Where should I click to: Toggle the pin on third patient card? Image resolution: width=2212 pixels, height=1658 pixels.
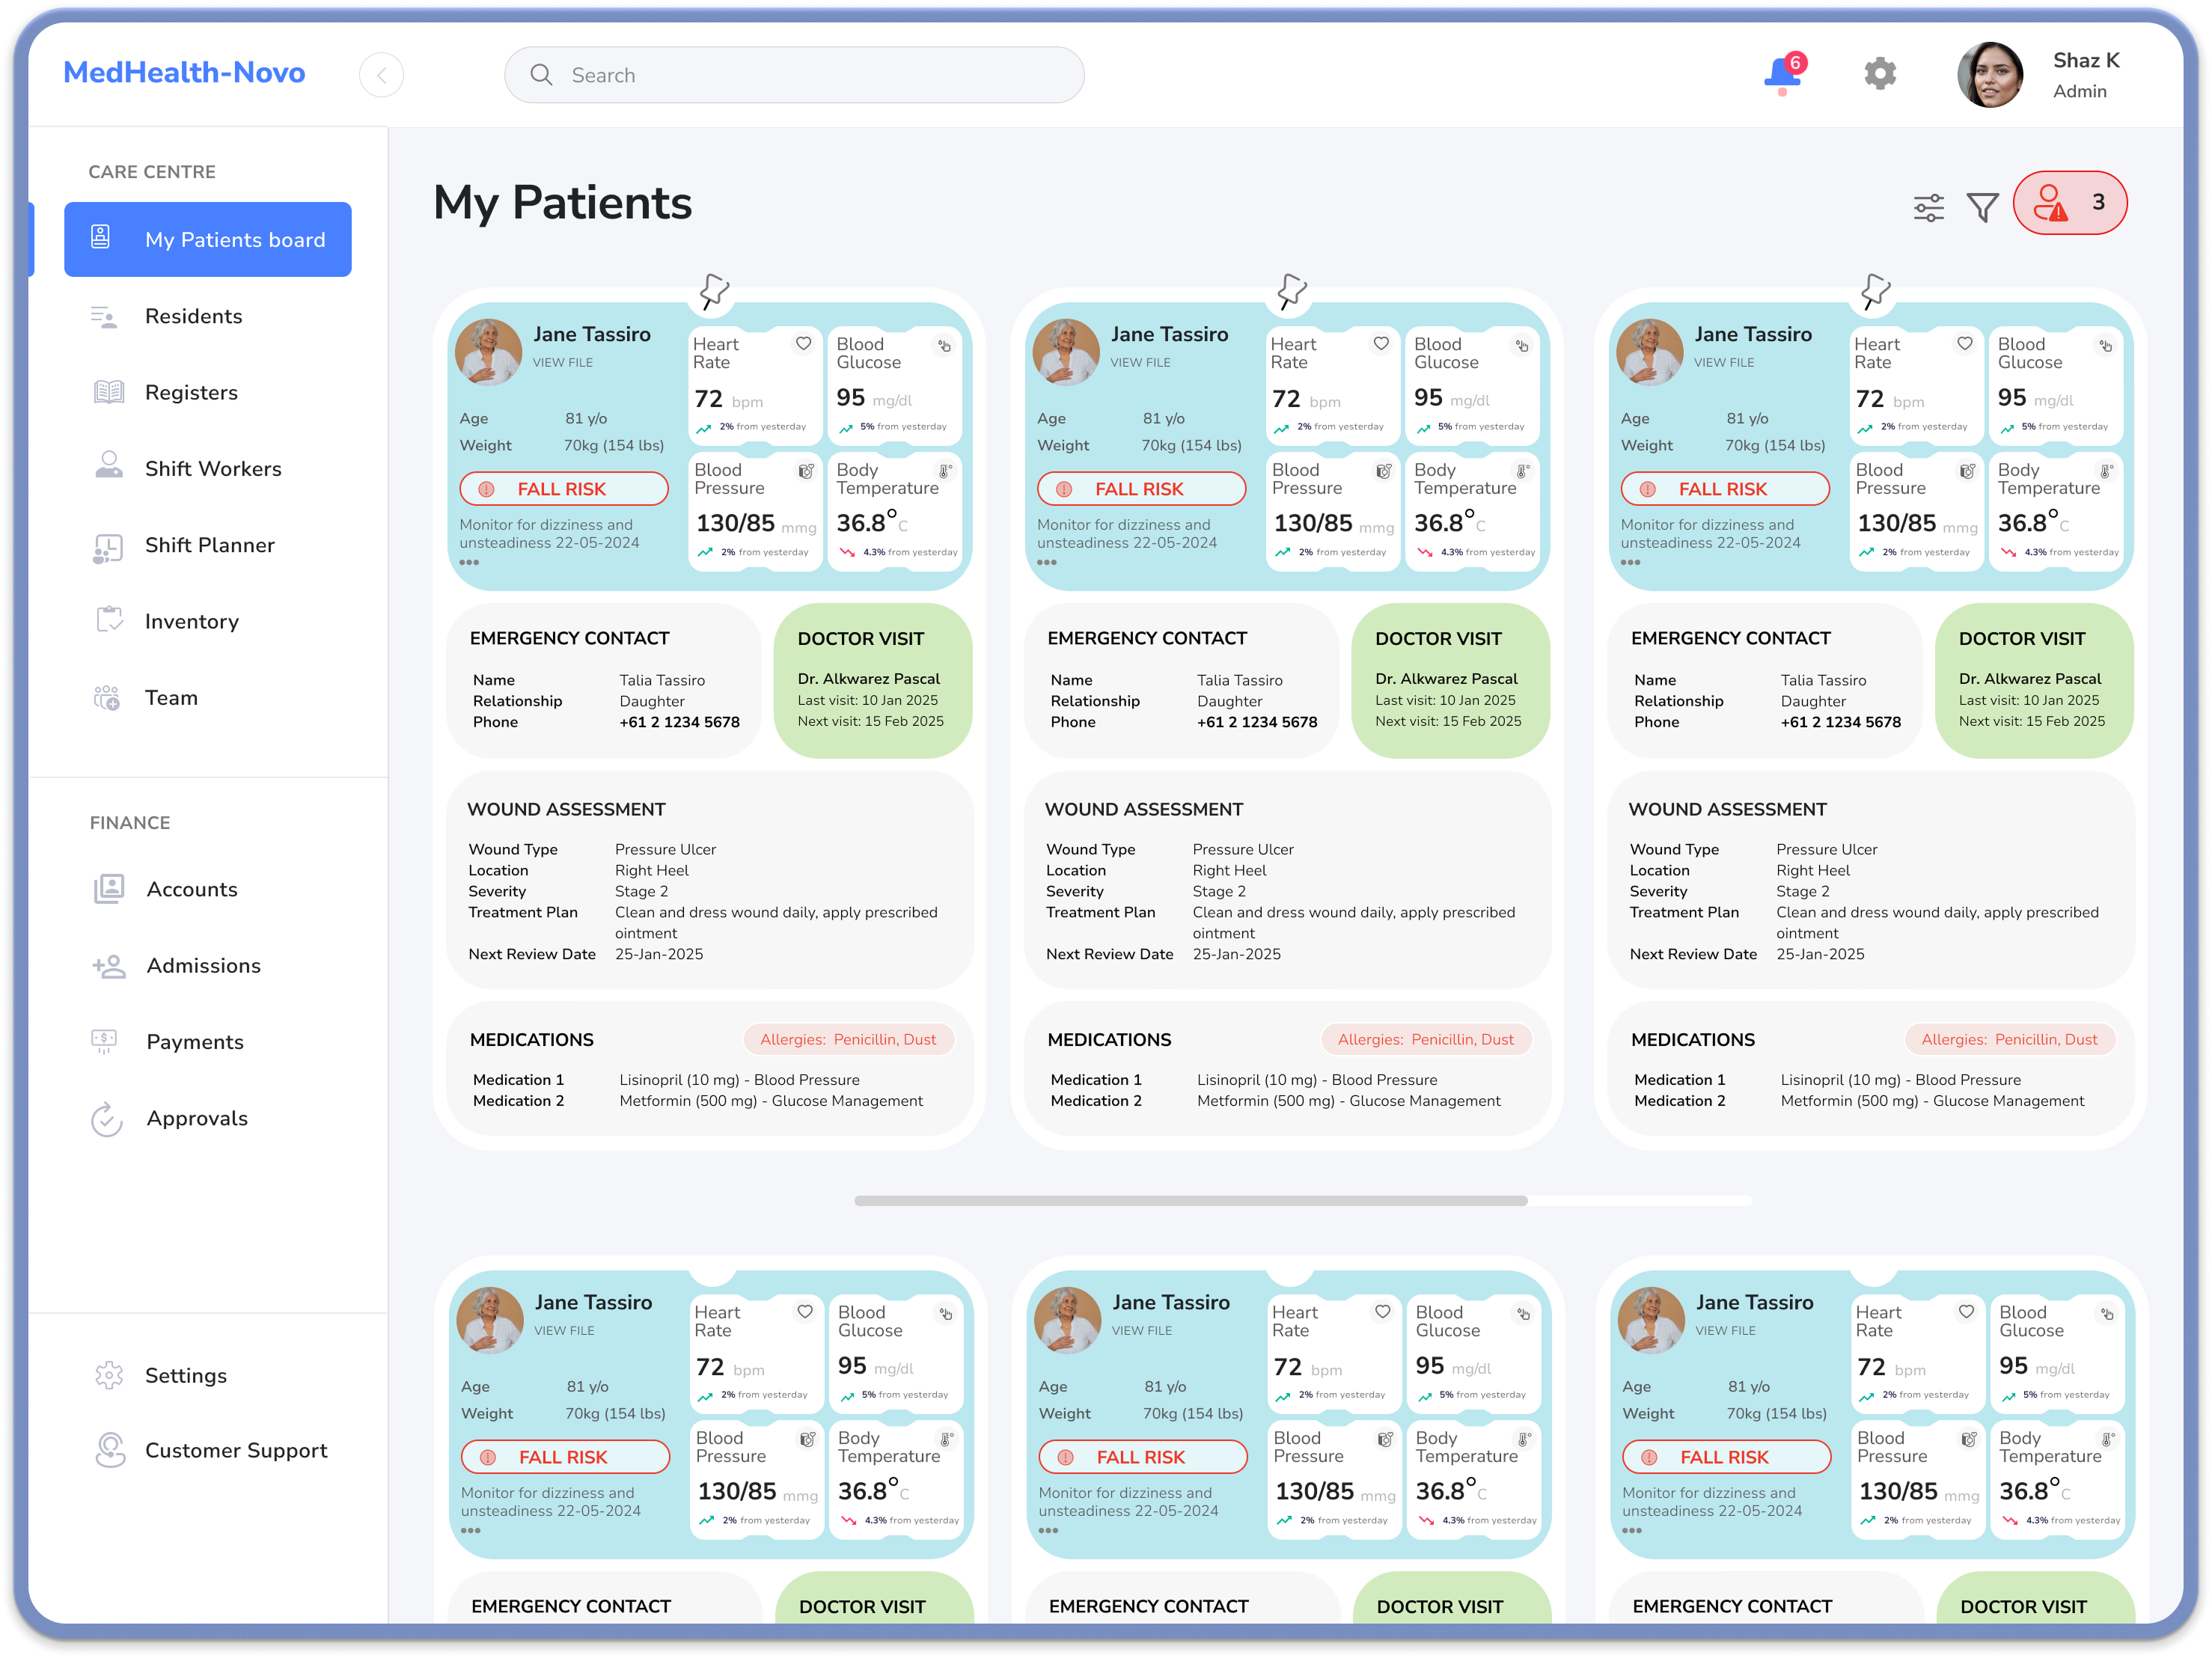(1875, 291)
